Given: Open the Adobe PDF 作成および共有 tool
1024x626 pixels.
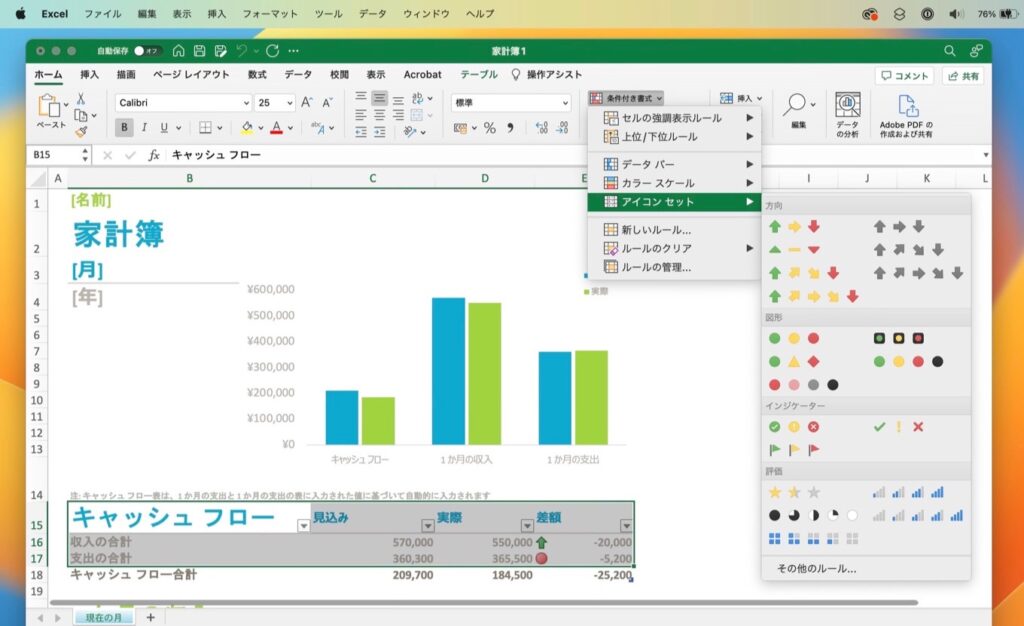Looking at the screenshot, I should (x=906, y=108).
